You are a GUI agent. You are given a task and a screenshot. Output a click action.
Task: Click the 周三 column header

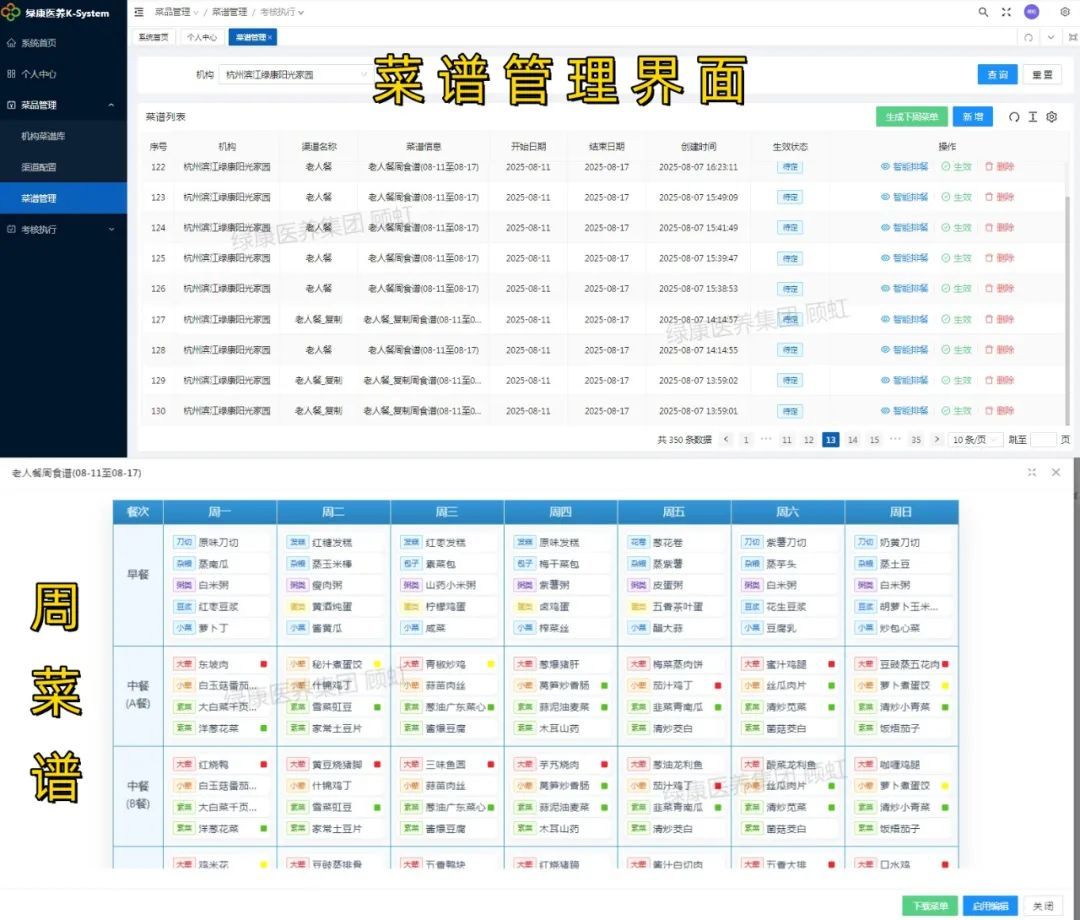pyautogui.click(x=447, y=512)
